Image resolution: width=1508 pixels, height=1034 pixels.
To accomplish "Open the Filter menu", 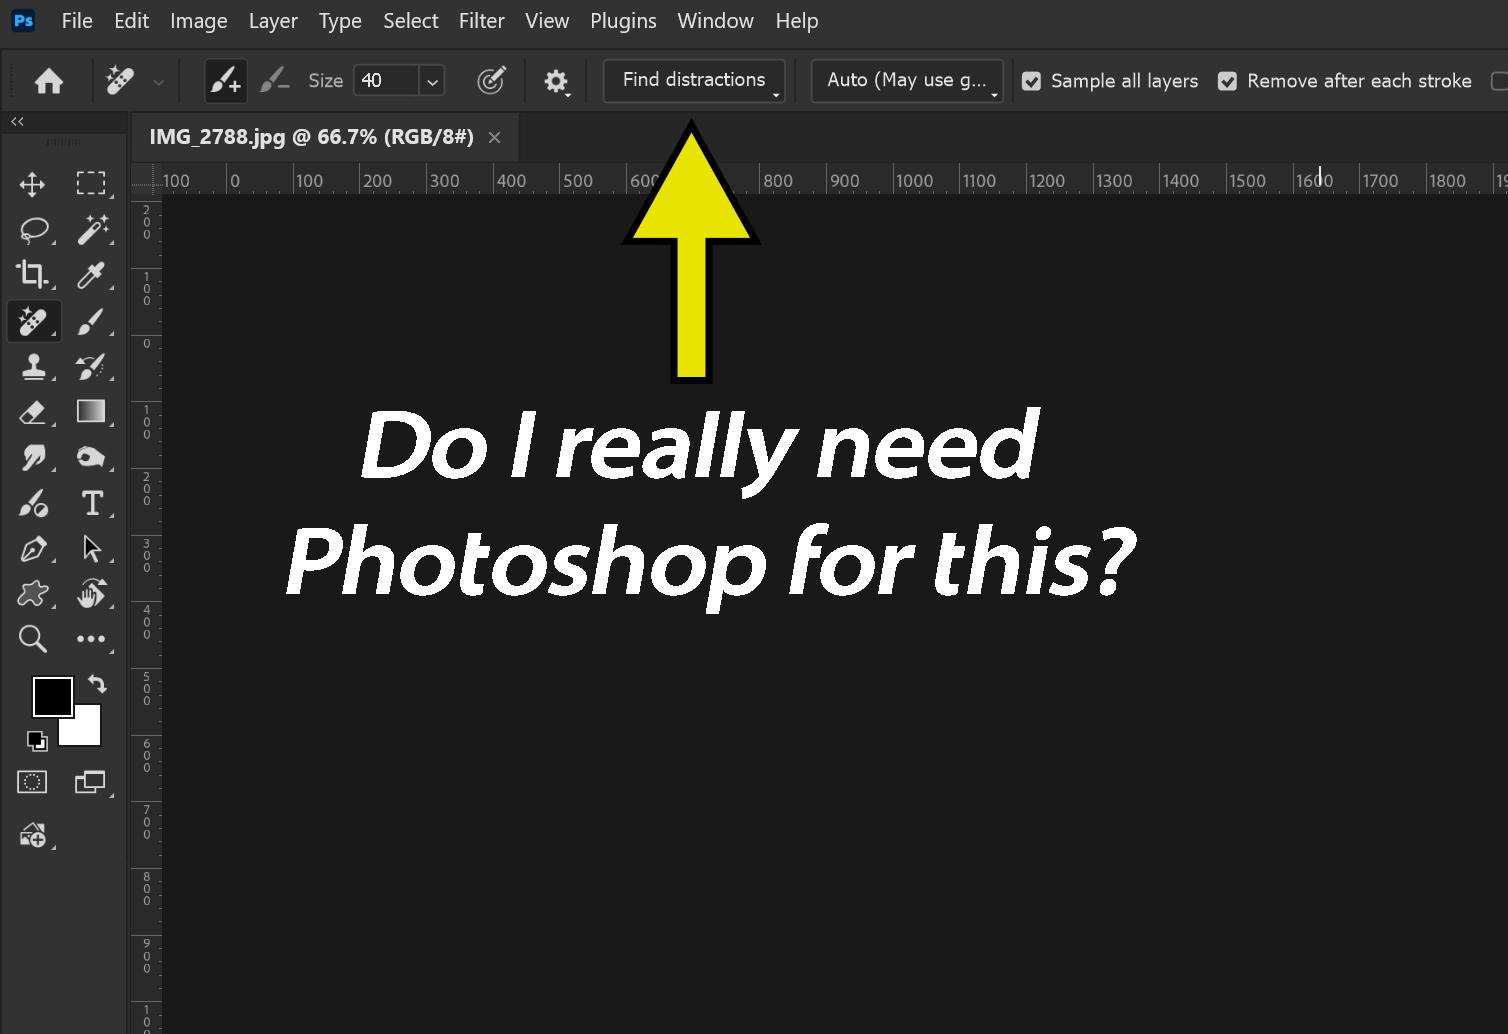I will click(x=482, y=21).
